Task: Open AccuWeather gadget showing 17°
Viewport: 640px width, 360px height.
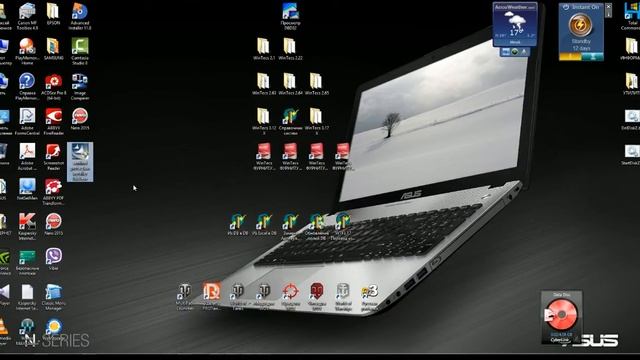Action: [x=515, y=24]
